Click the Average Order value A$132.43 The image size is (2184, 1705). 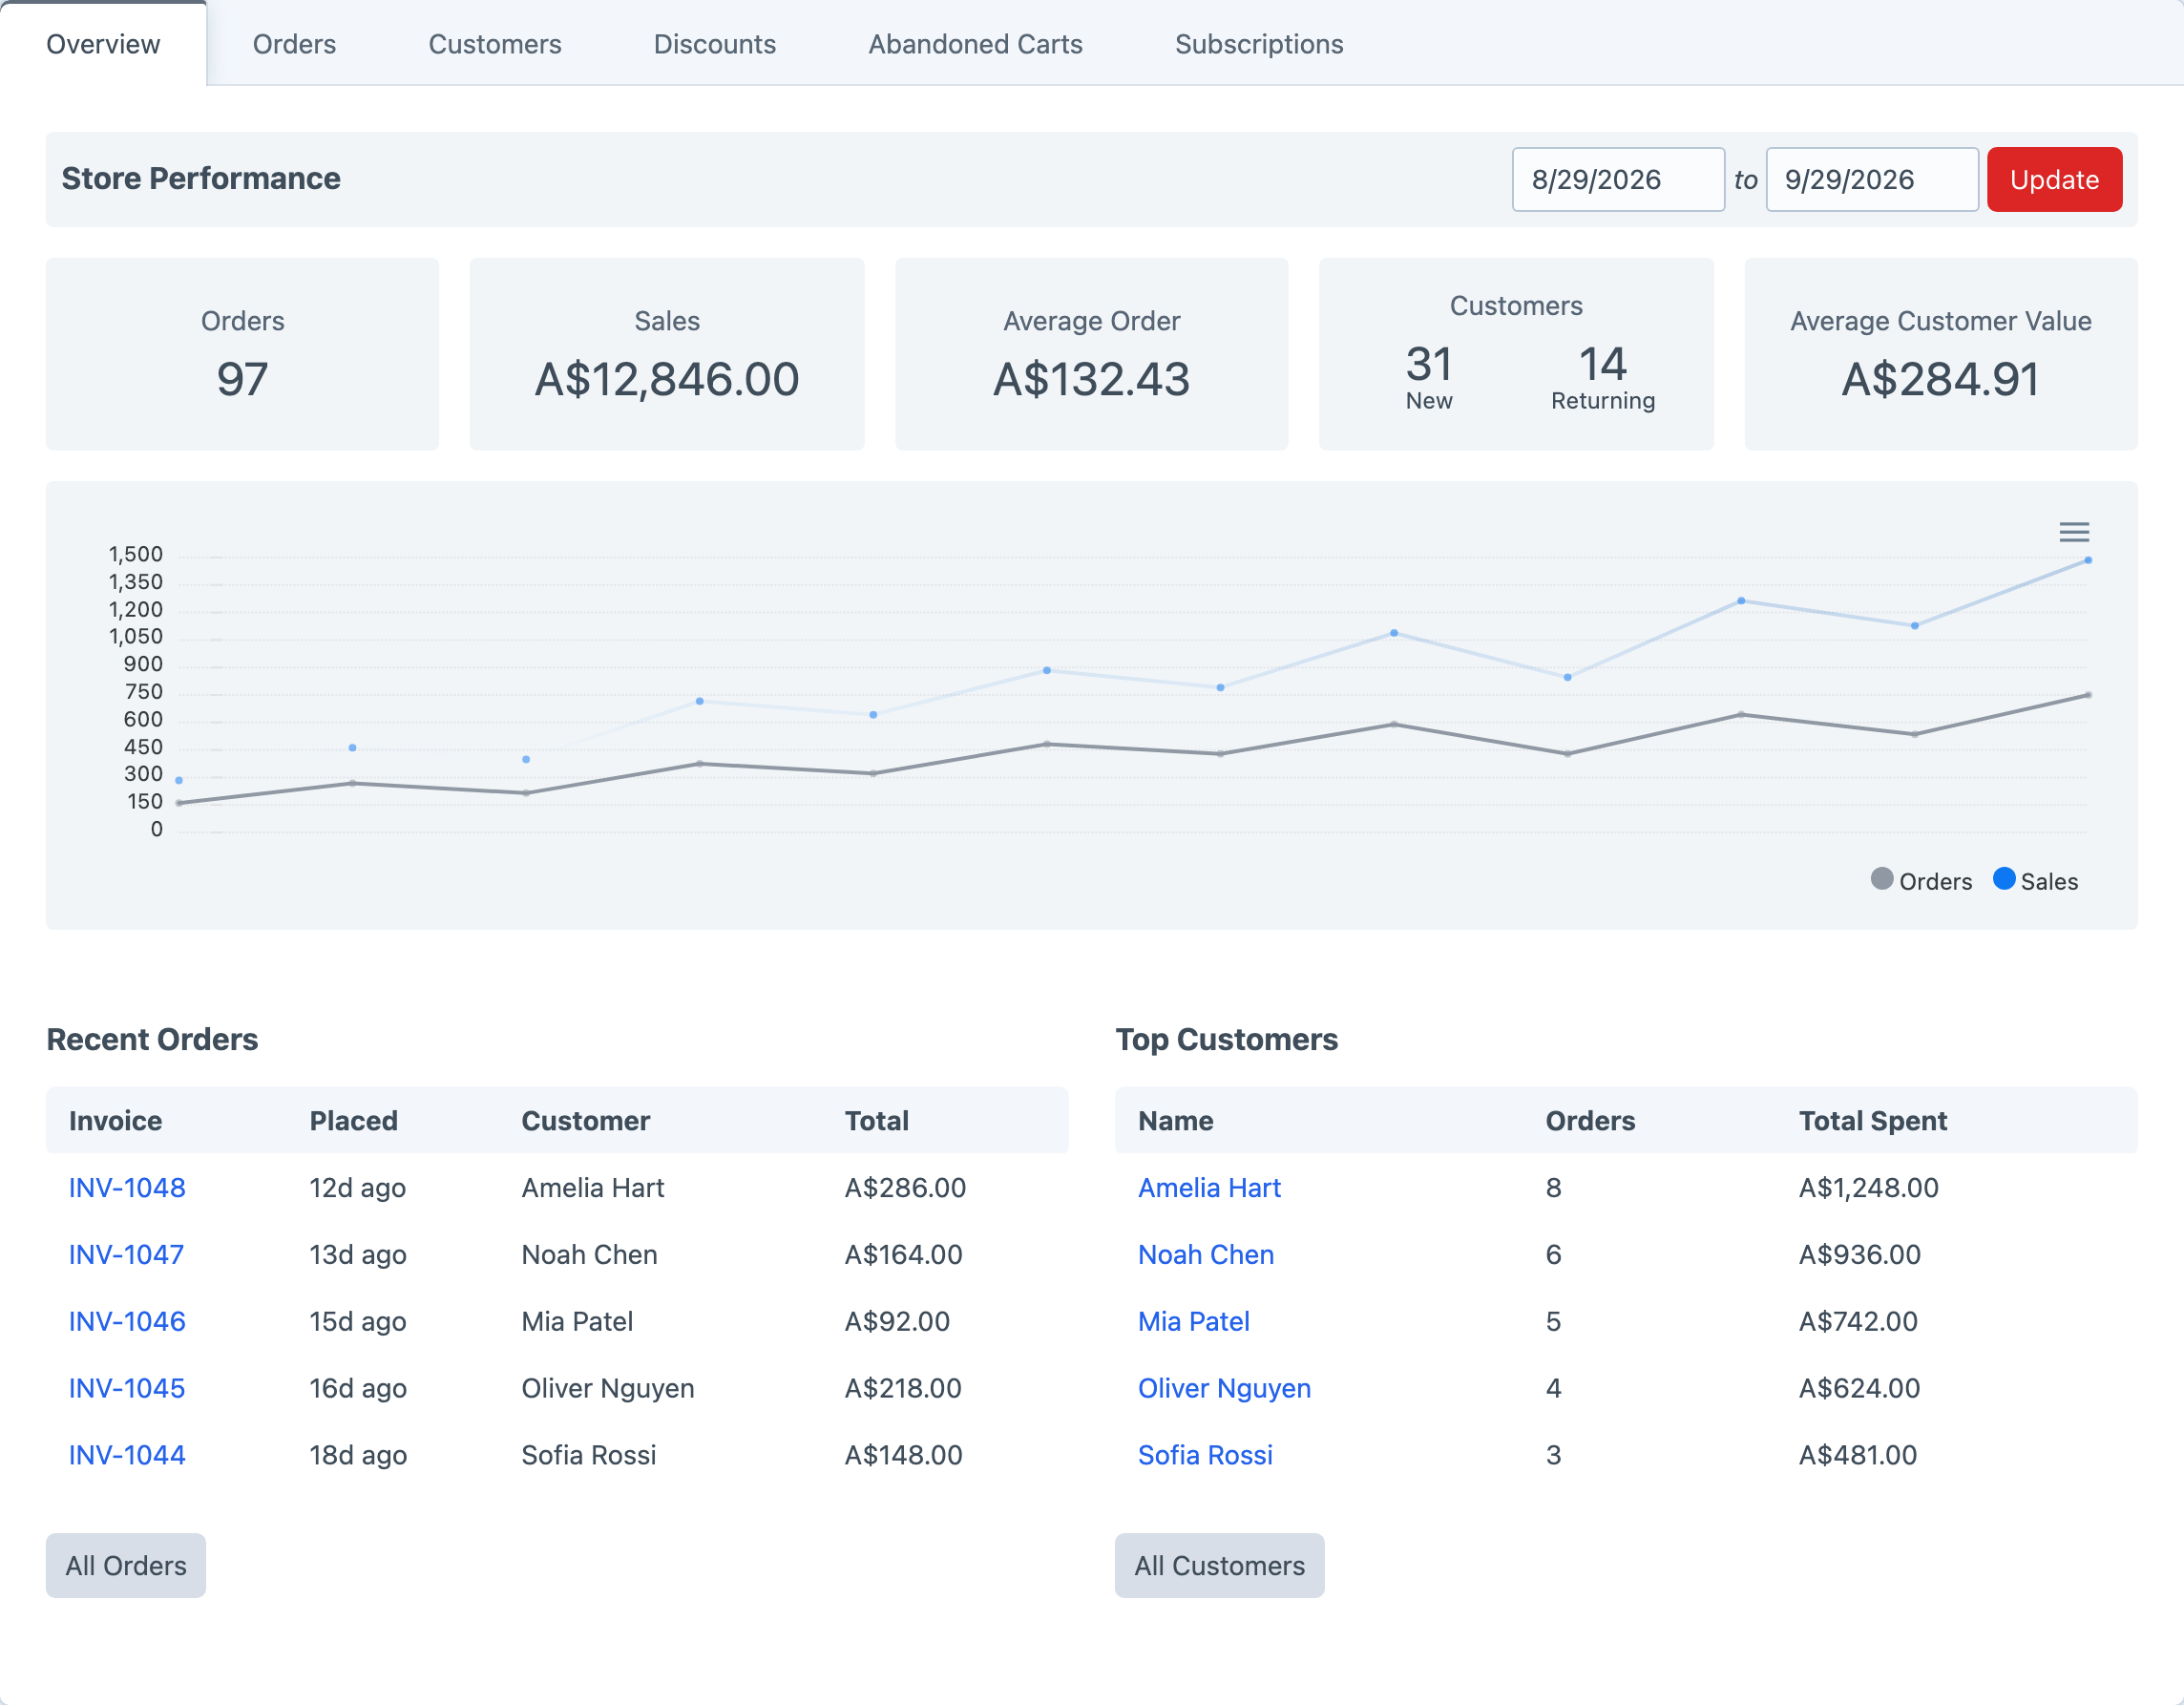point(1091,379)
